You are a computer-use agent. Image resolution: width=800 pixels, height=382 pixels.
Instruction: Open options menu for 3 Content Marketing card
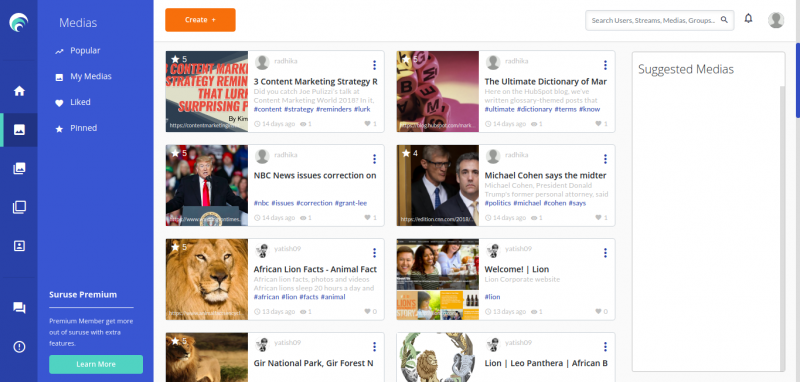(x=374, y=65)
